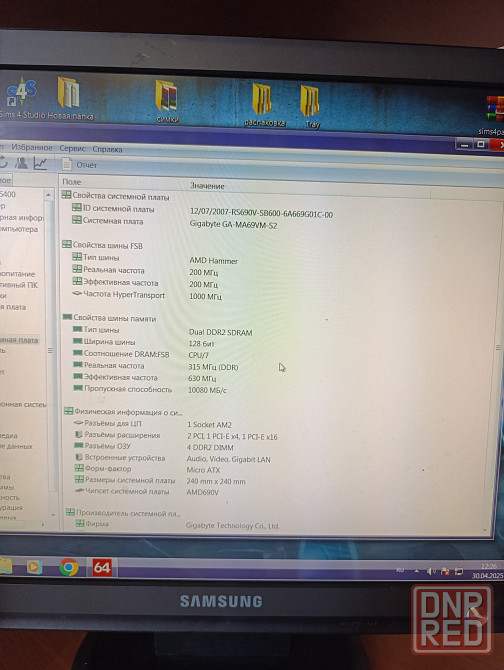Open the Избранное menu

pyautogui.click(x=32, y=147)
